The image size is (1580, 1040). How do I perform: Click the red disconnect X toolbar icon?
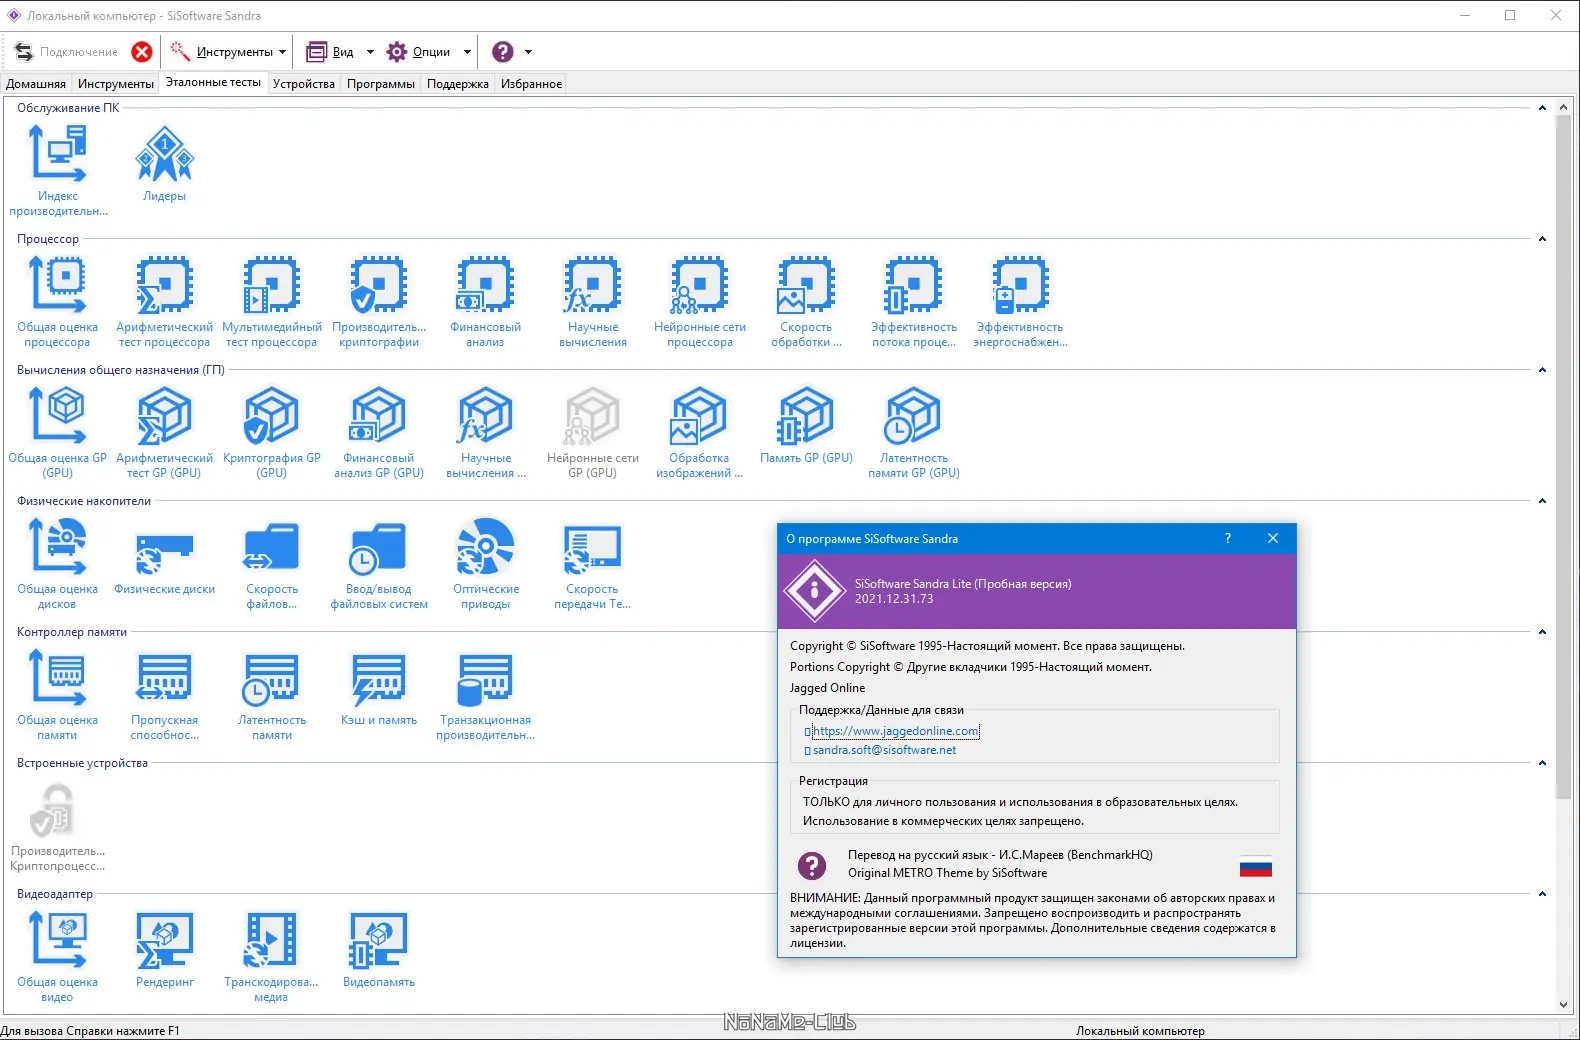(x=142, y=52)
